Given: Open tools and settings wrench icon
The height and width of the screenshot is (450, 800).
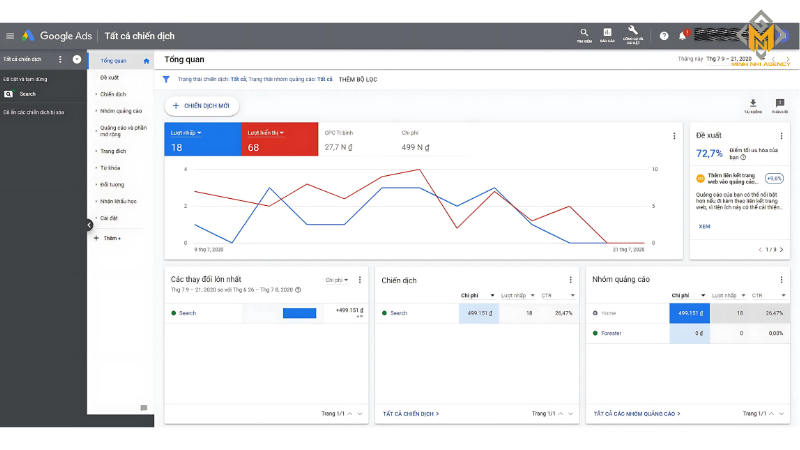Looking at the screenshot, I should pos(633,35).
